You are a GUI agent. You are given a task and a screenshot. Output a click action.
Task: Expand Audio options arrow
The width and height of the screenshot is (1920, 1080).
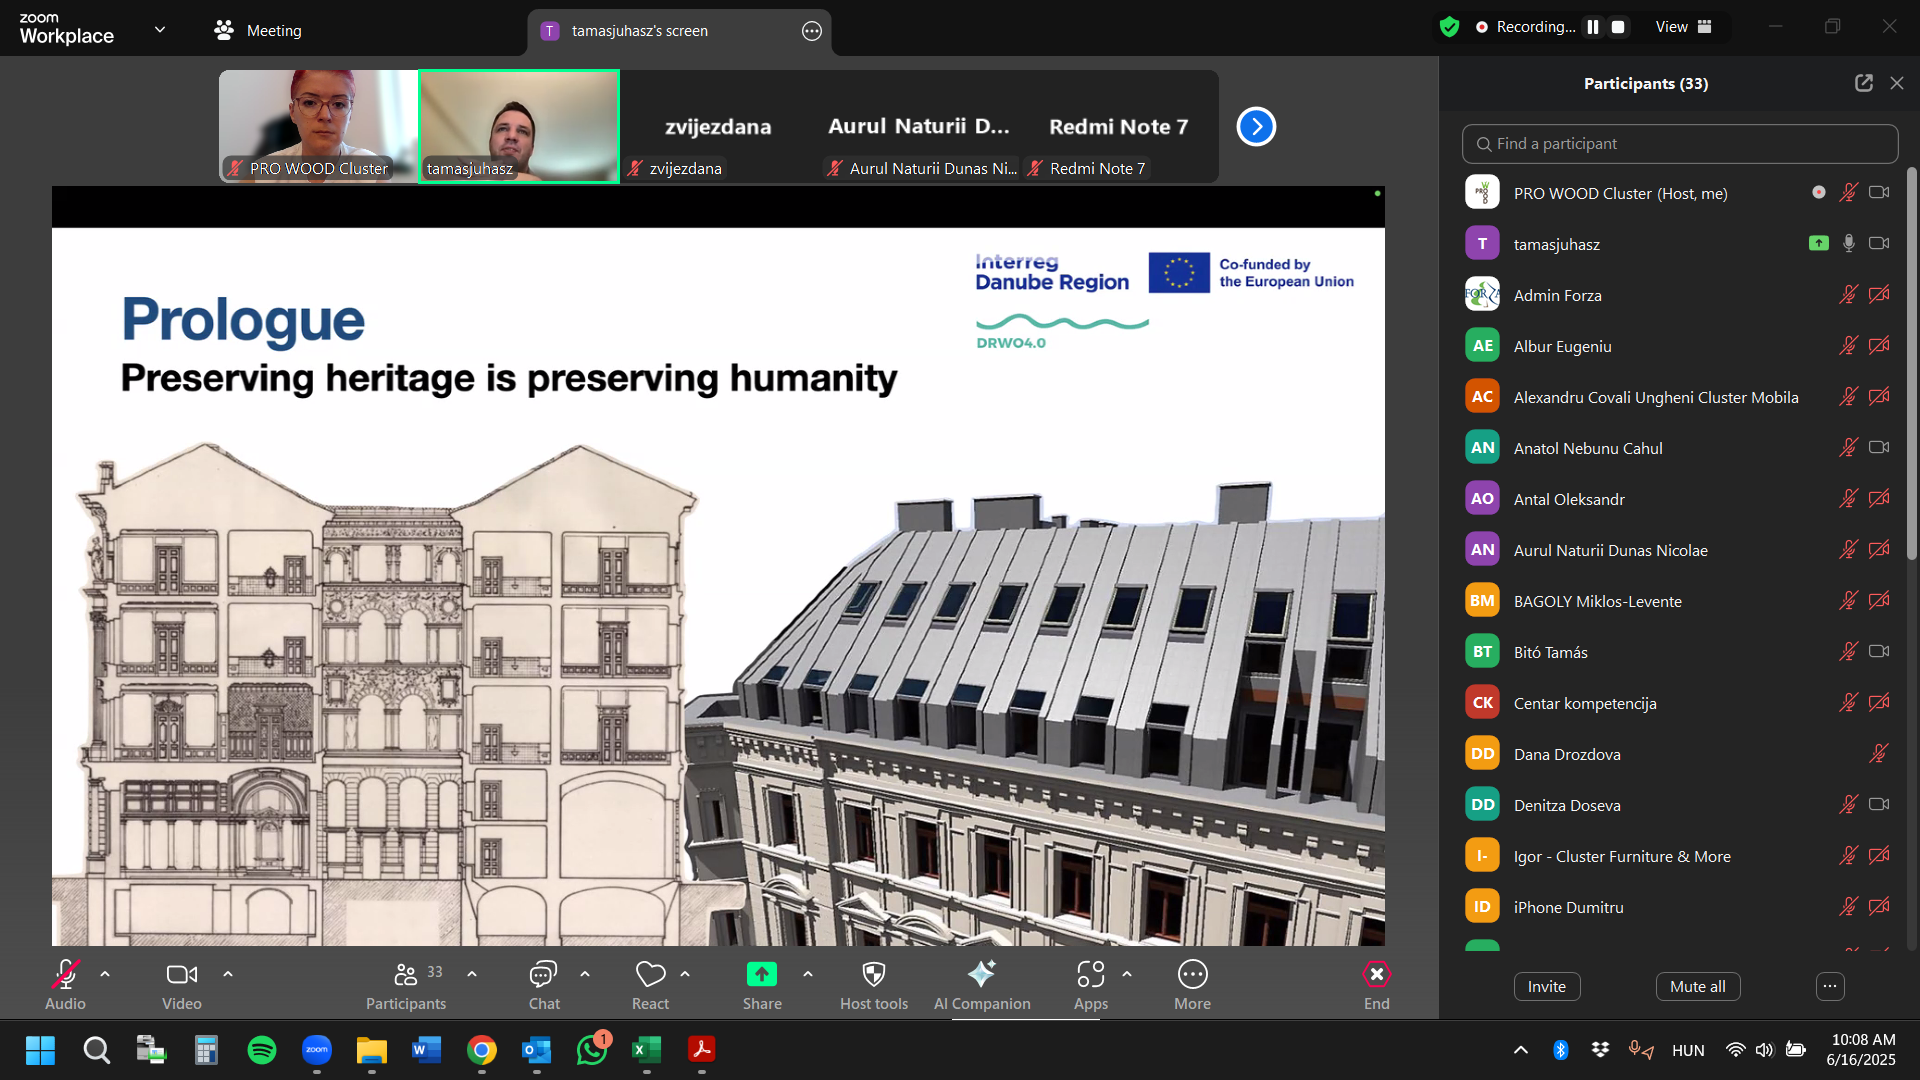pyautogui.click(x=105, y=973)
